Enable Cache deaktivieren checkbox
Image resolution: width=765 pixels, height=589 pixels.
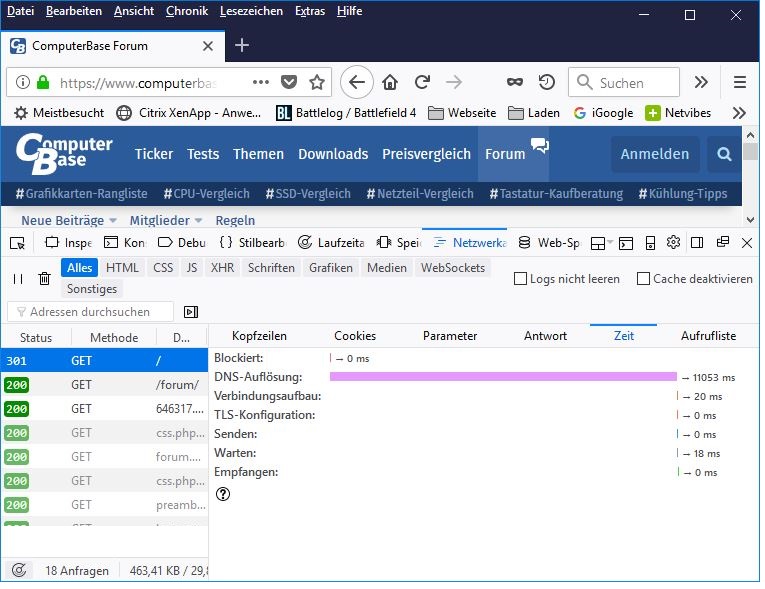[644, 279]
